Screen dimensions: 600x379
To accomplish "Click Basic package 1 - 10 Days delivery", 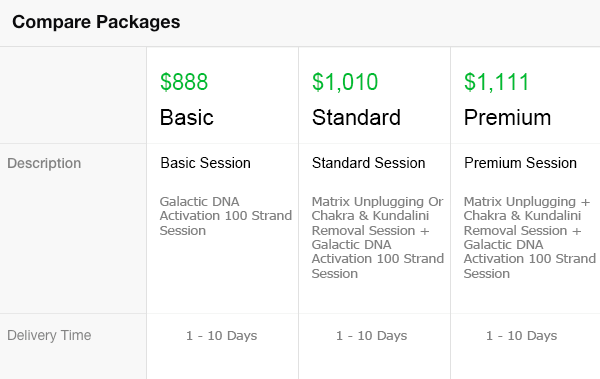I will tap(222, 336).
